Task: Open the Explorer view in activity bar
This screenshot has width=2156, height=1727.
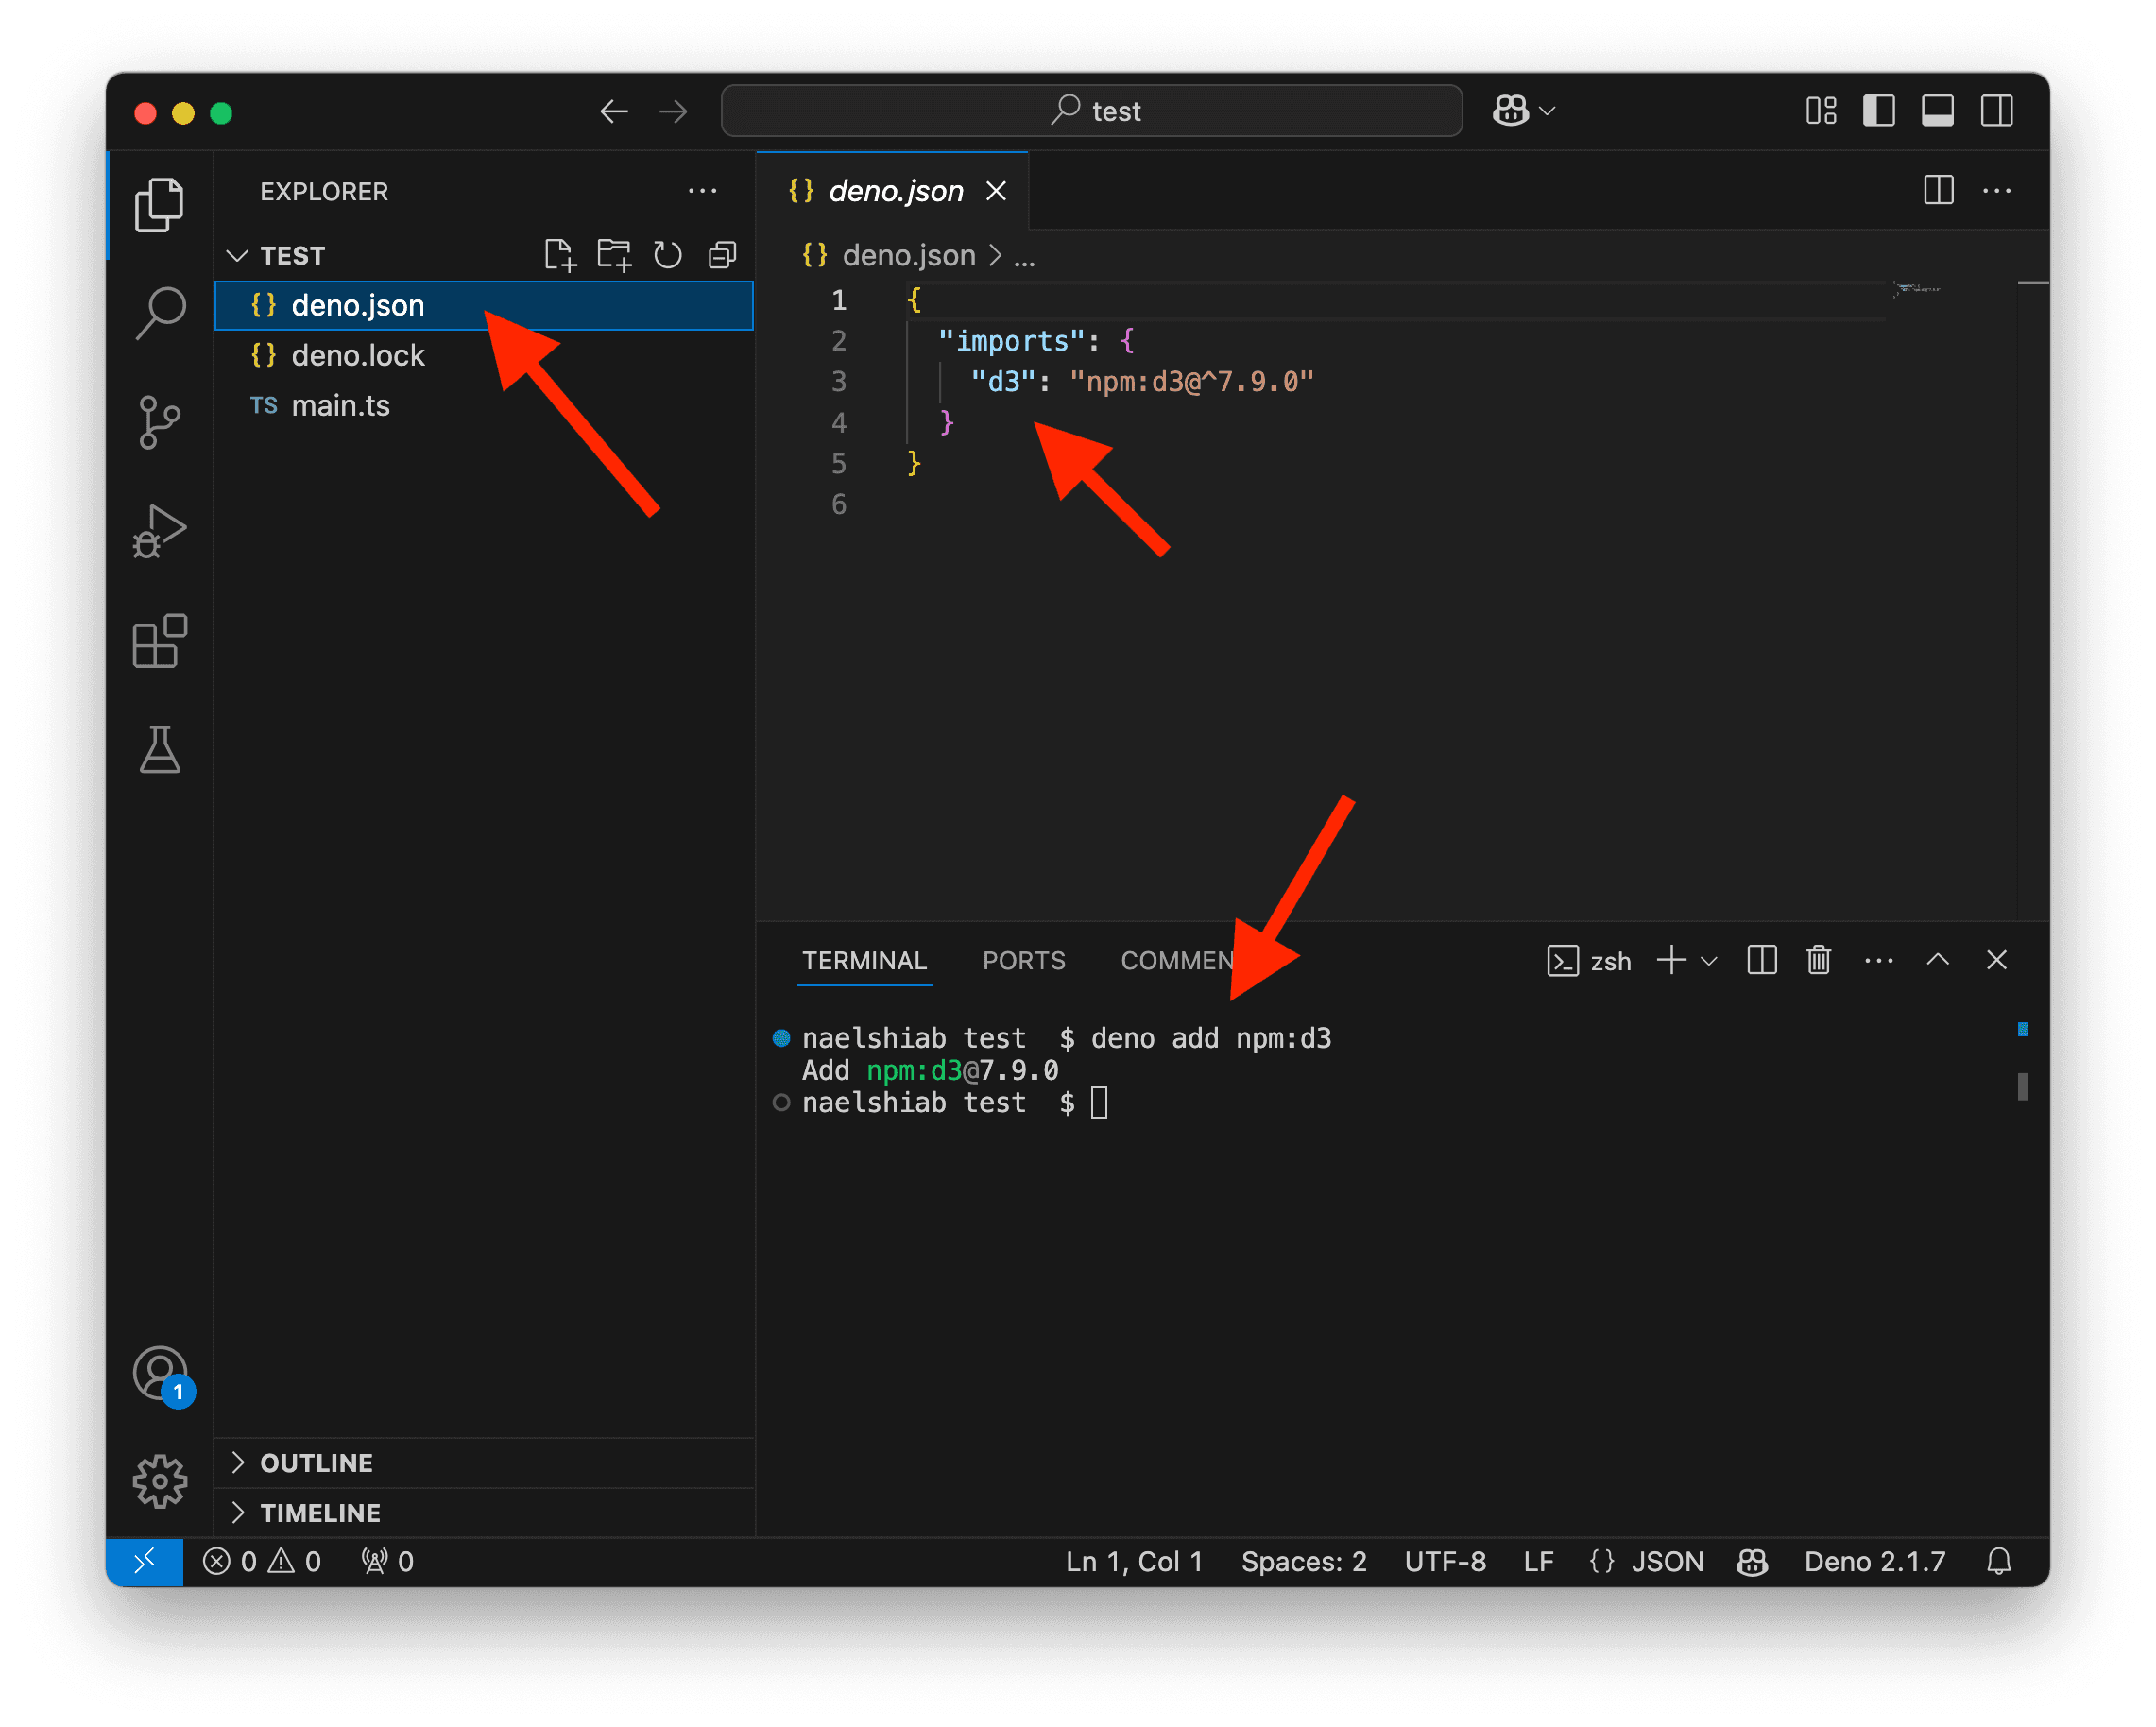Action: point(159,205)
